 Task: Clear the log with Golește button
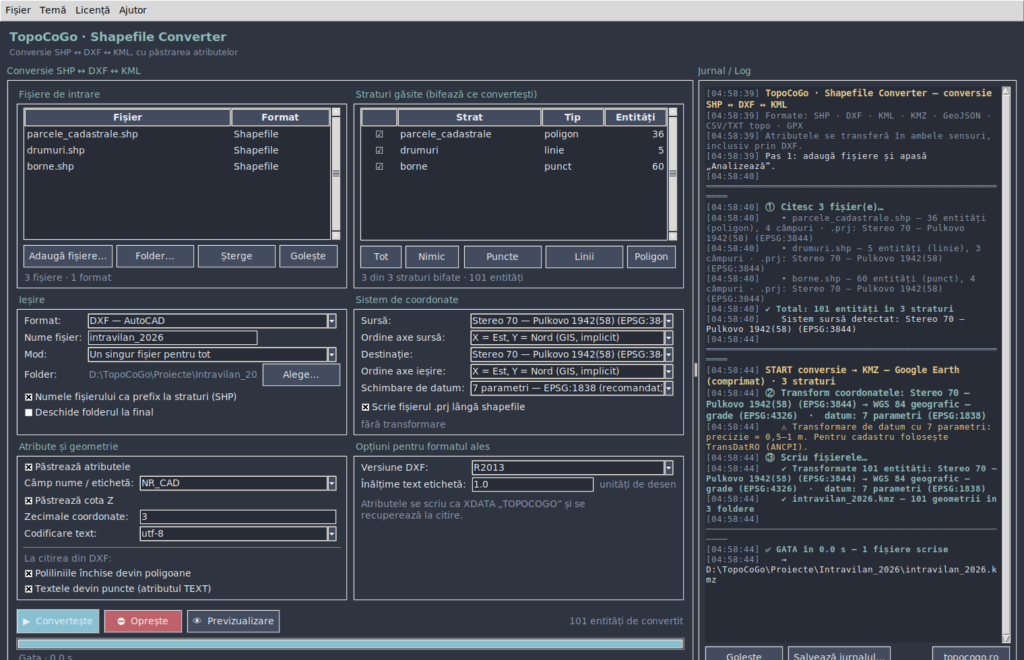[744, 655]
